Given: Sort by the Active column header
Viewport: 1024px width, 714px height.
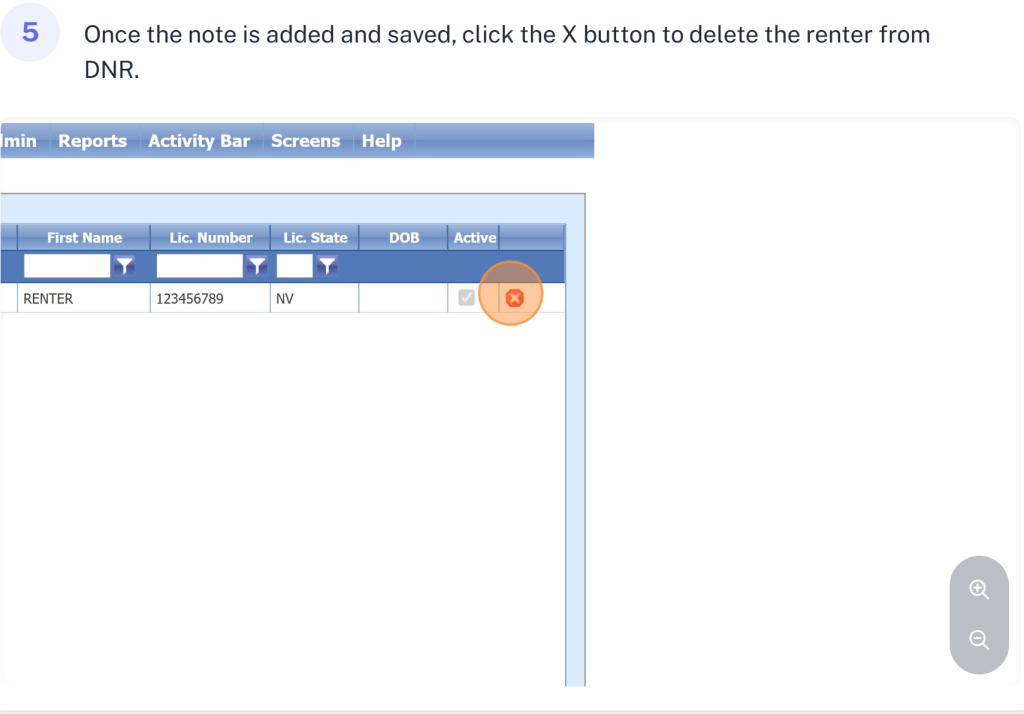Looking at the screenshot, I should (474, 238).
